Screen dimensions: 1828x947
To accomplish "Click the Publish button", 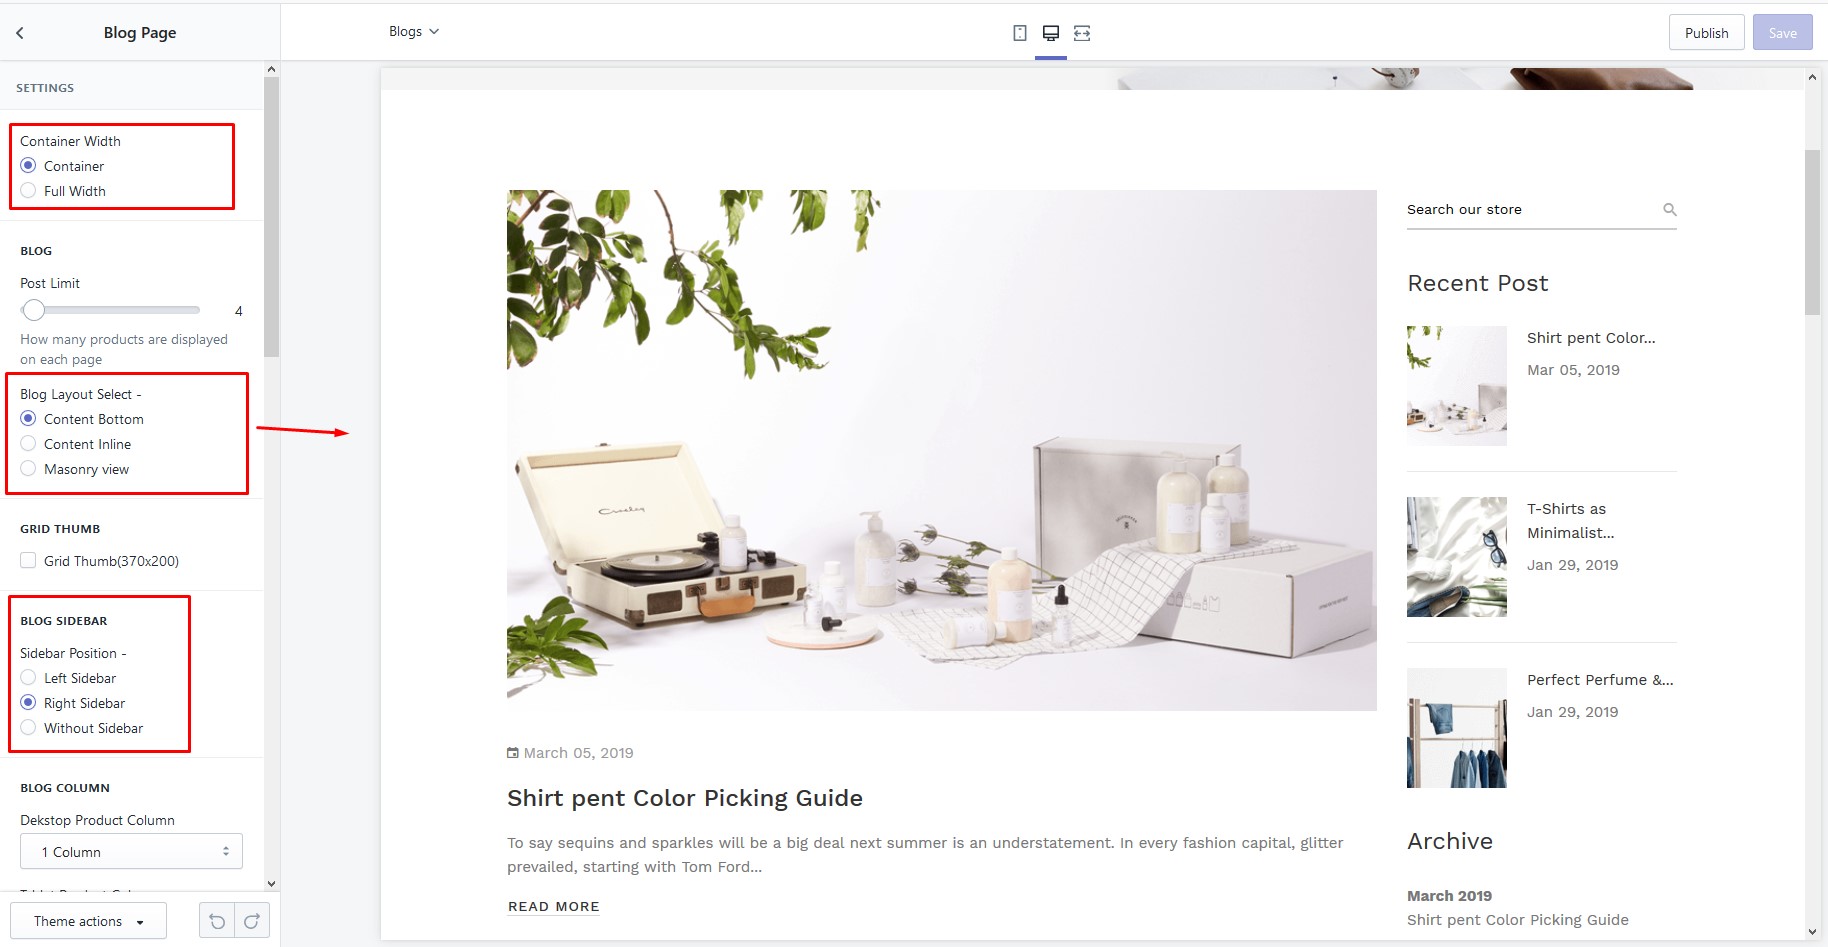I will (x=1706, y=33).
